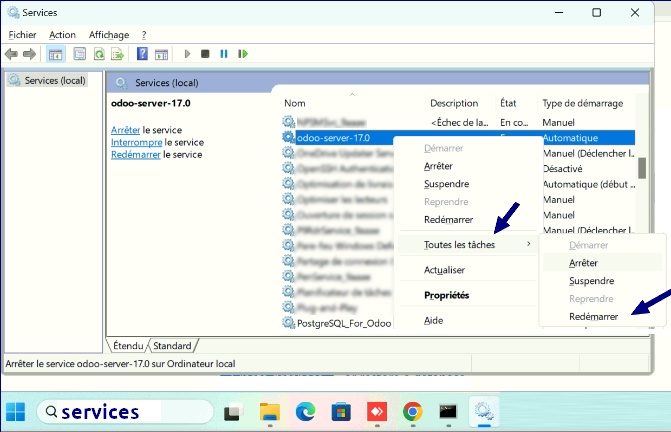Click the Pause service icon
Screen dimensions: 671x432
(223, 54)
